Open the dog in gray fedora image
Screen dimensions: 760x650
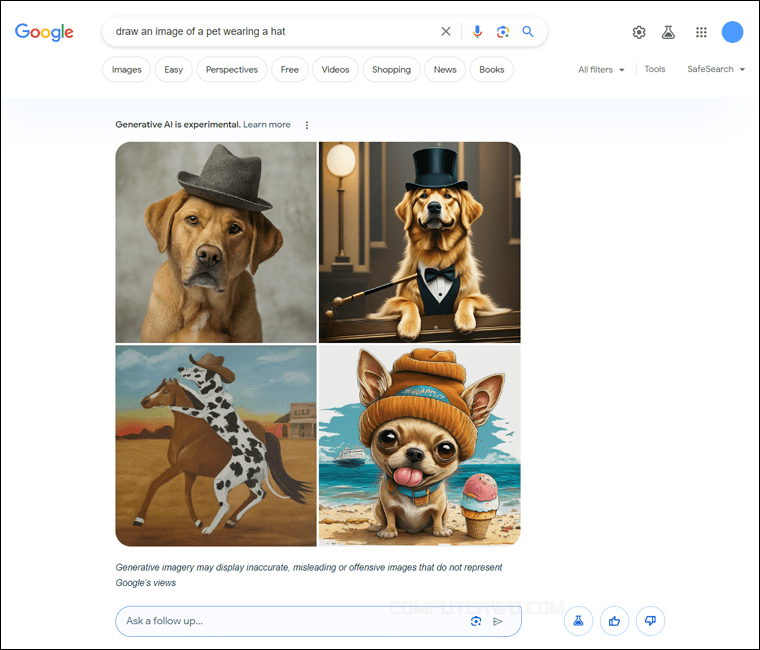216,242
